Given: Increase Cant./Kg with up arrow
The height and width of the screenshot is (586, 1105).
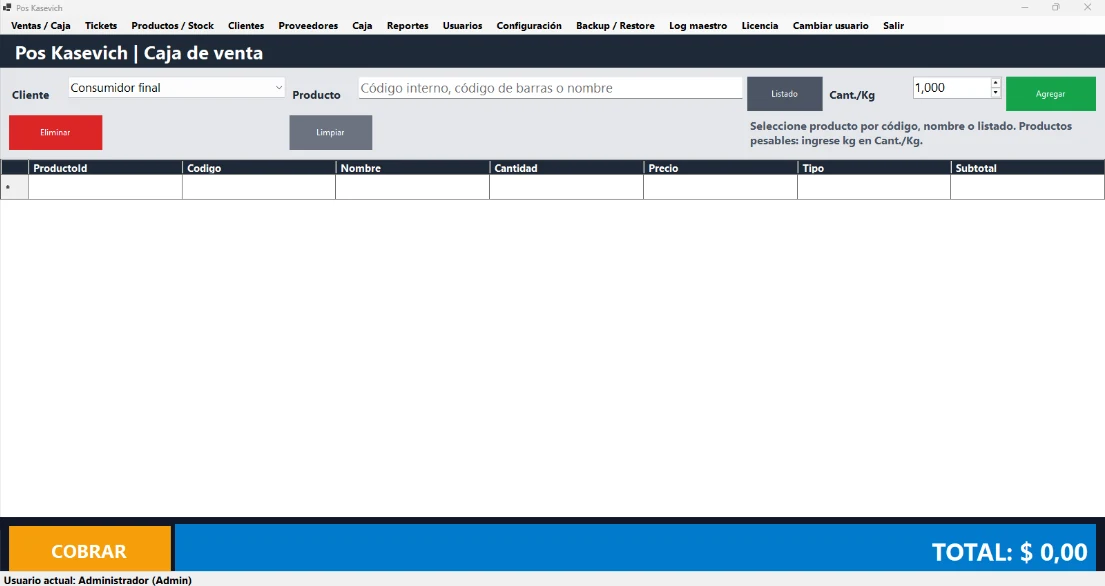Looking at the screenshot, I should tap(996, 82).
